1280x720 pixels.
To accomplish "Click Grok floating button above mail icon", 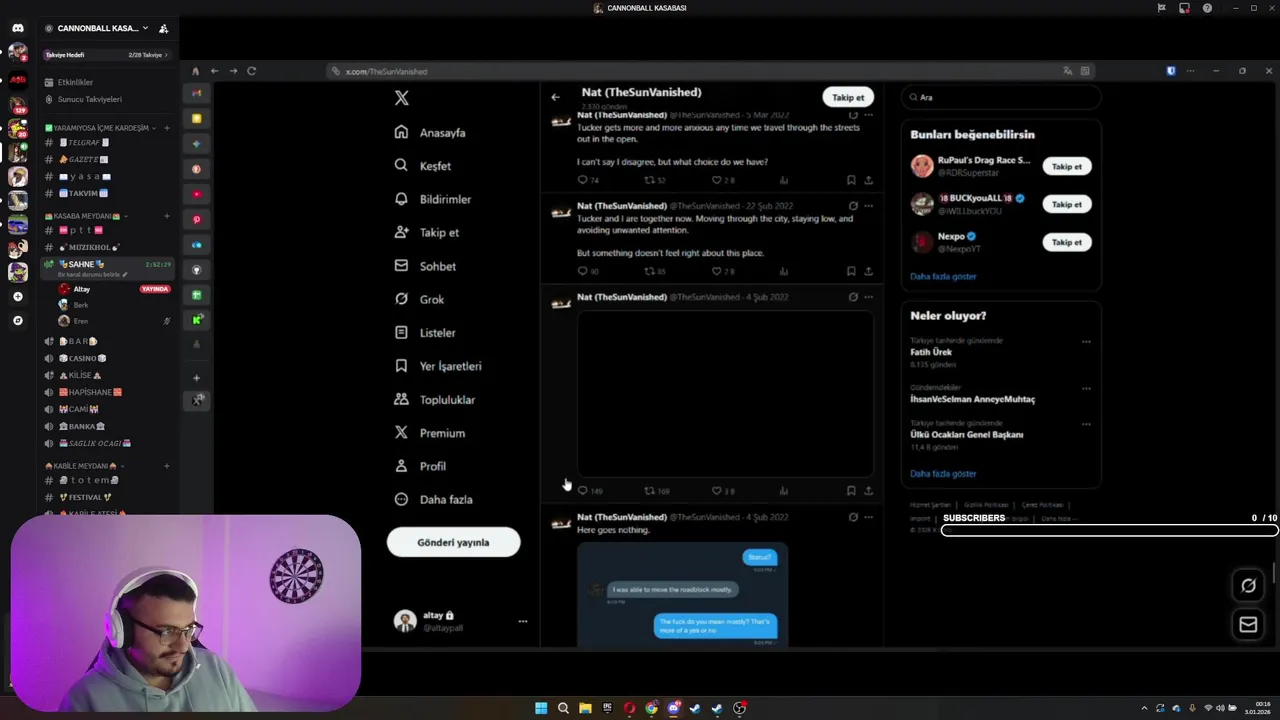I will (x=1248, y=586).
